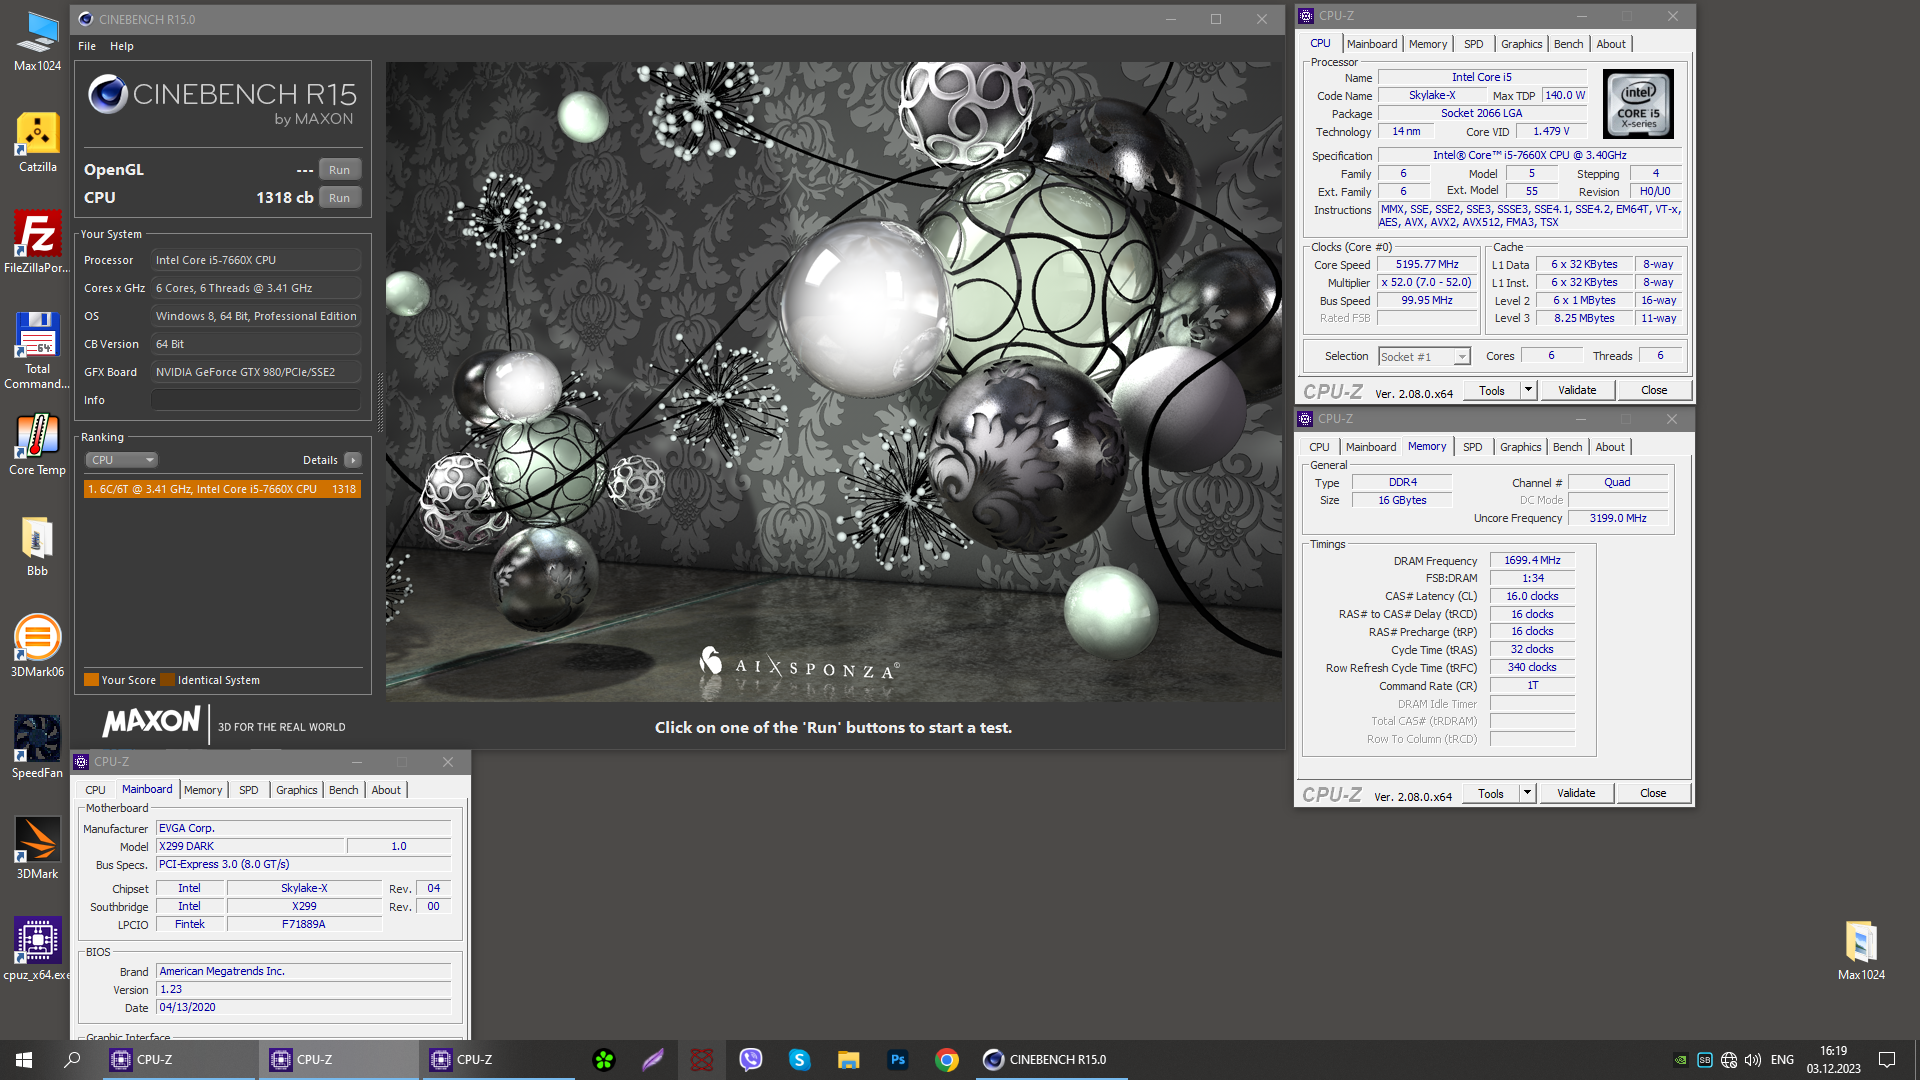Click Uncore Frequency 3199.0 MHz value
Viewport: 1920px width, 1080px height.
(1618, 519)
